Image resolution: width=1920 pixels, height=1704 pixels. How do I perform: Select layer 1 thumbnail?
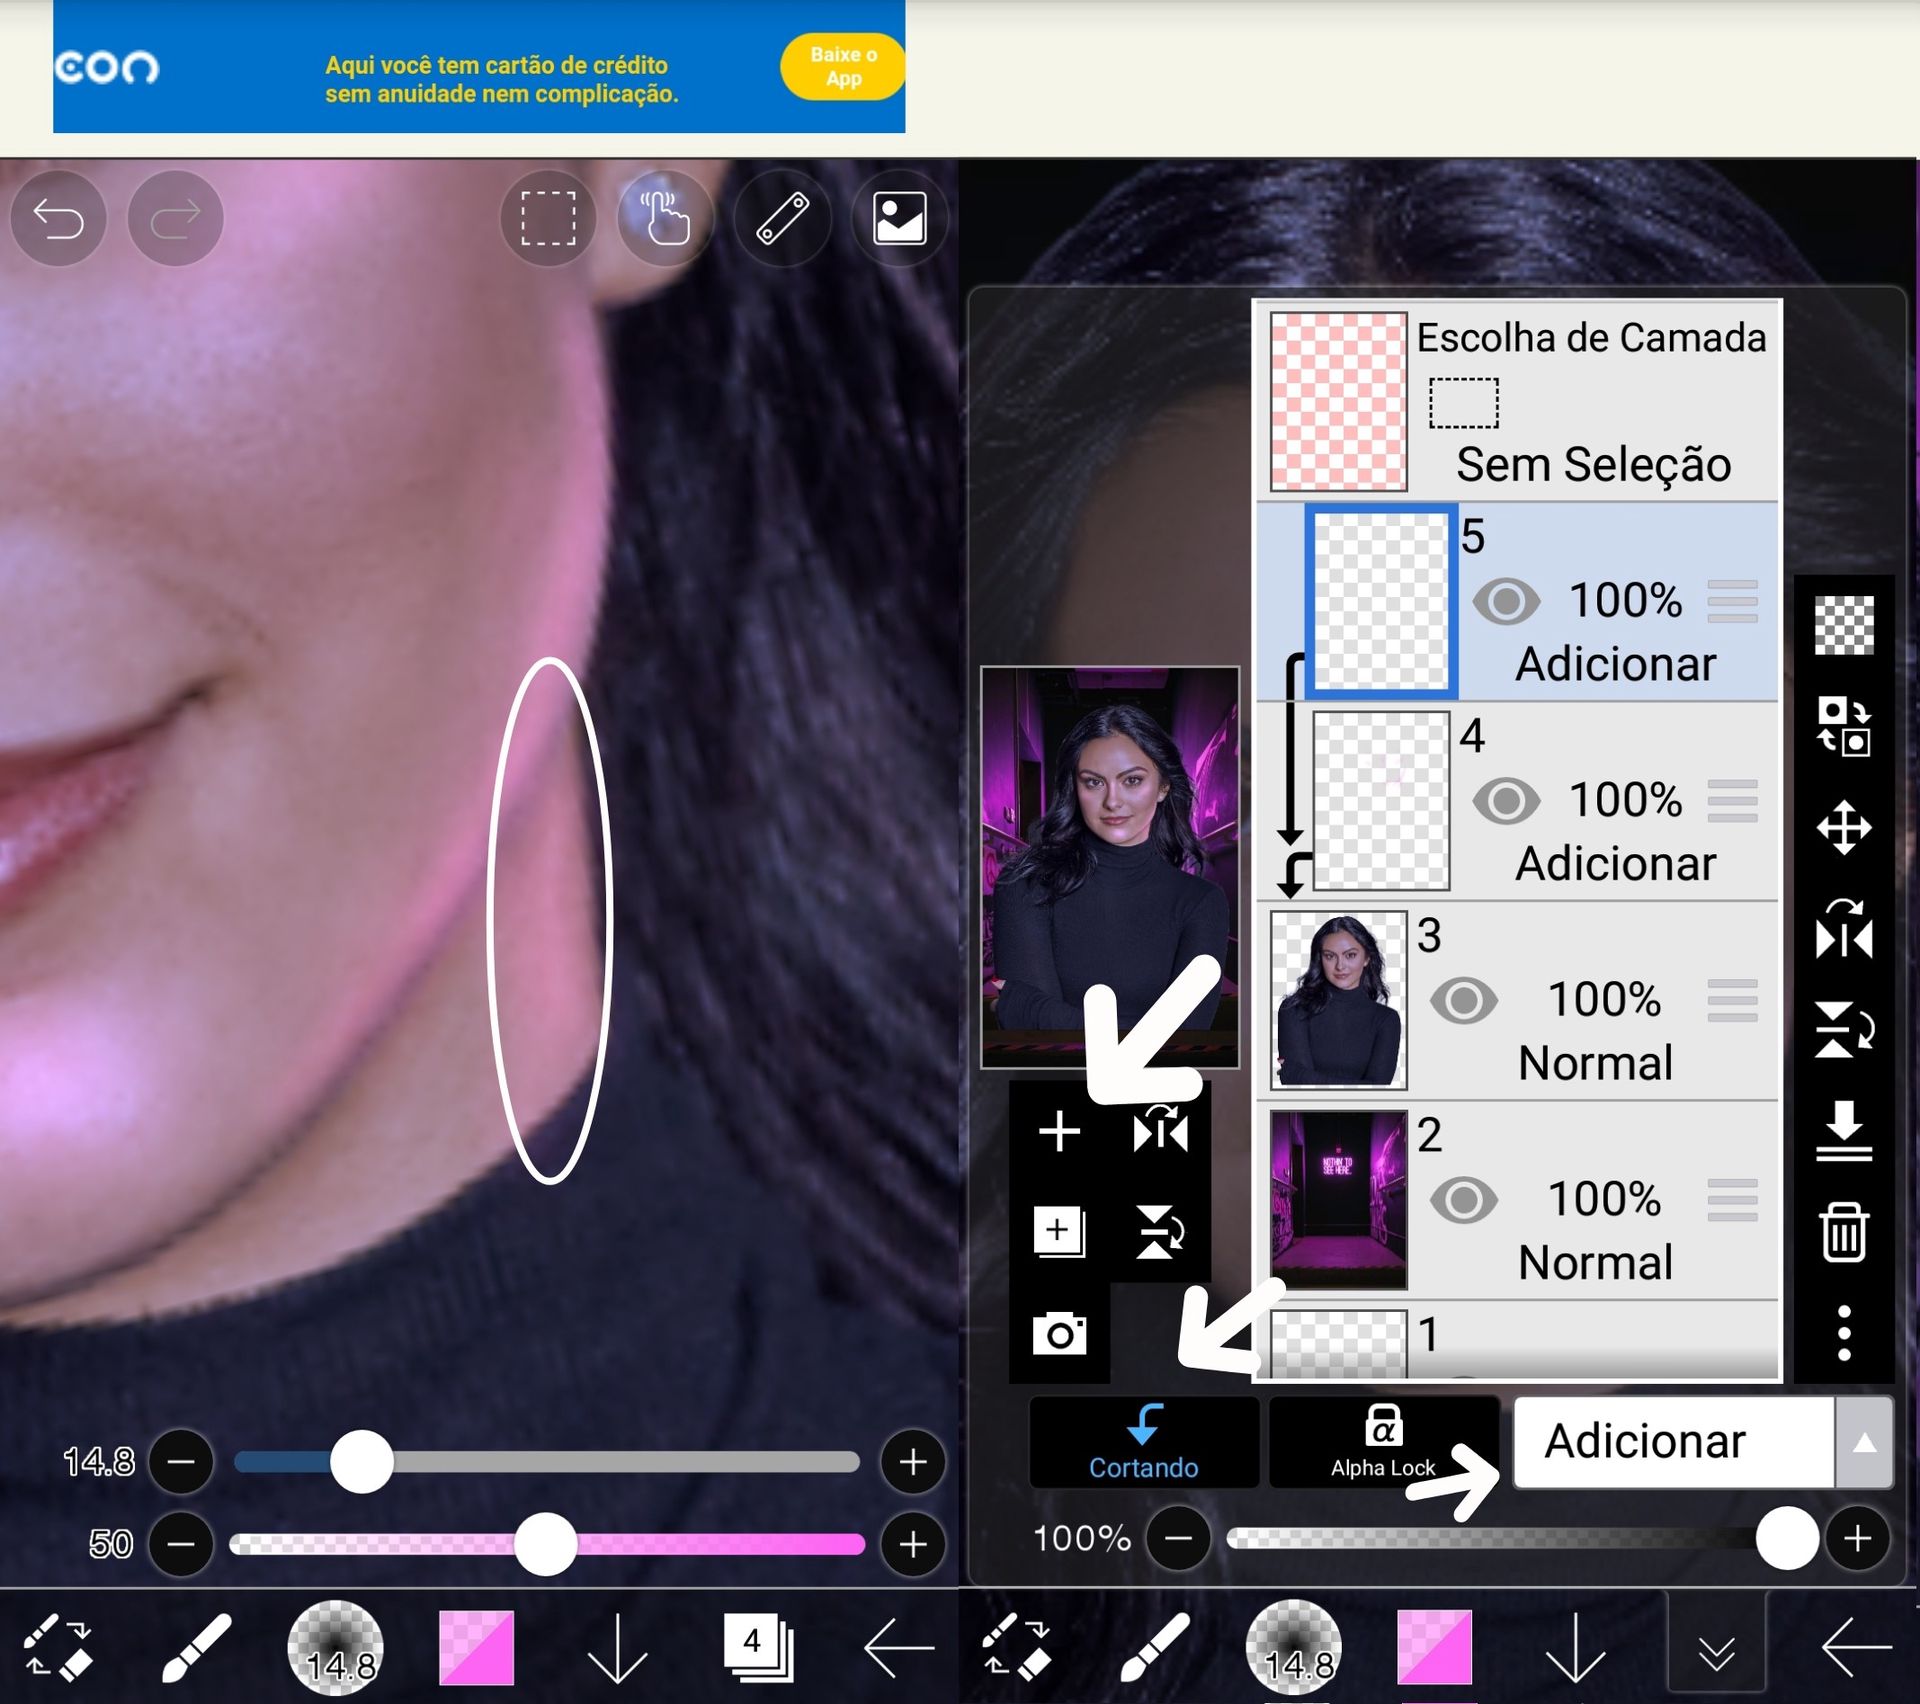[1338, 1345]
